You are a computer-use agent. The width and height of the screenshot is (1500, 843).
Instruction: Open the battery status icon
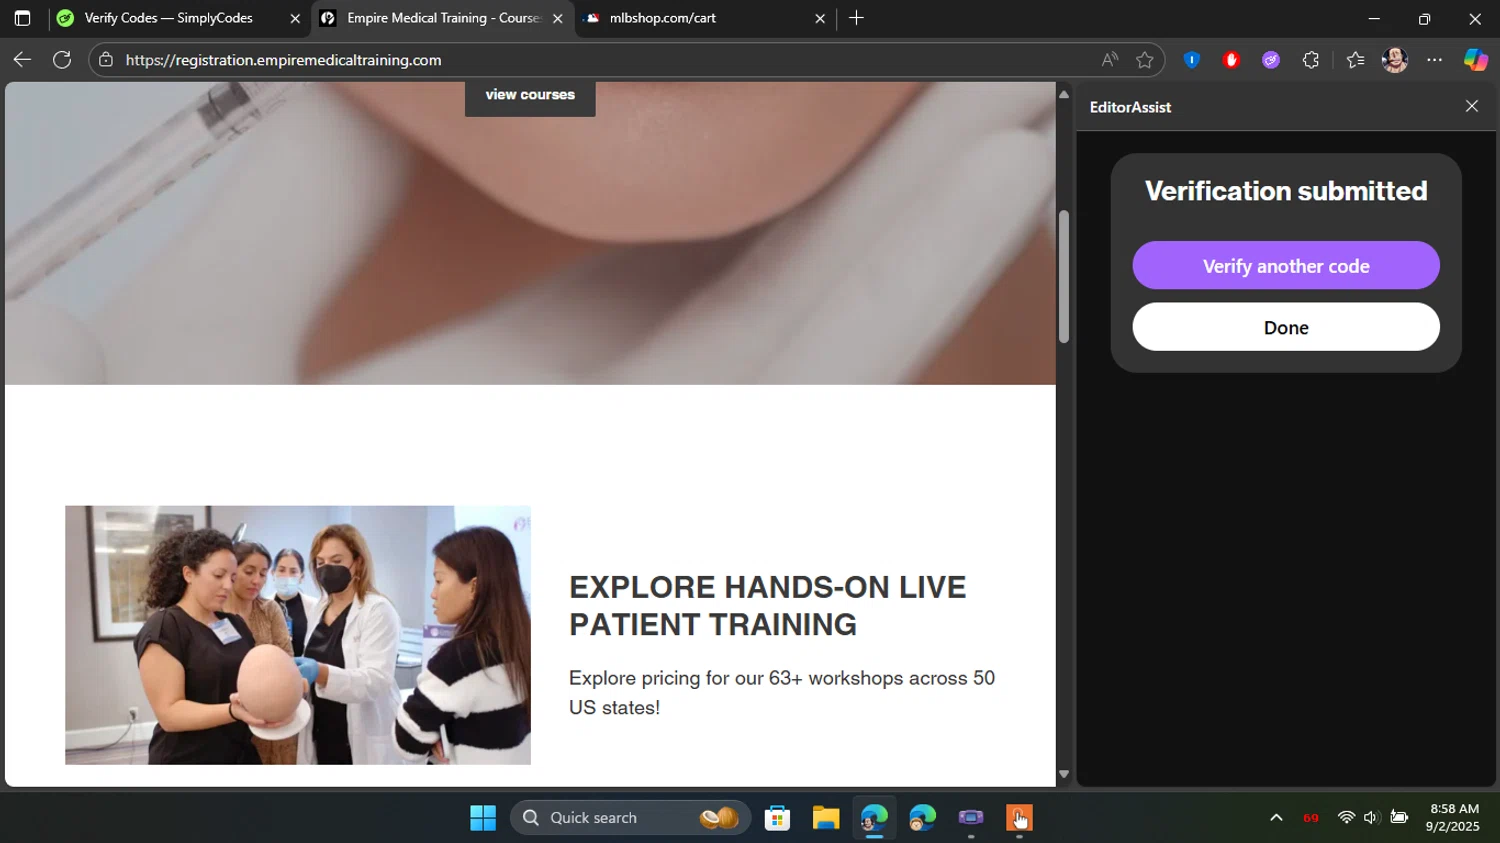[x=1399, y=818]
